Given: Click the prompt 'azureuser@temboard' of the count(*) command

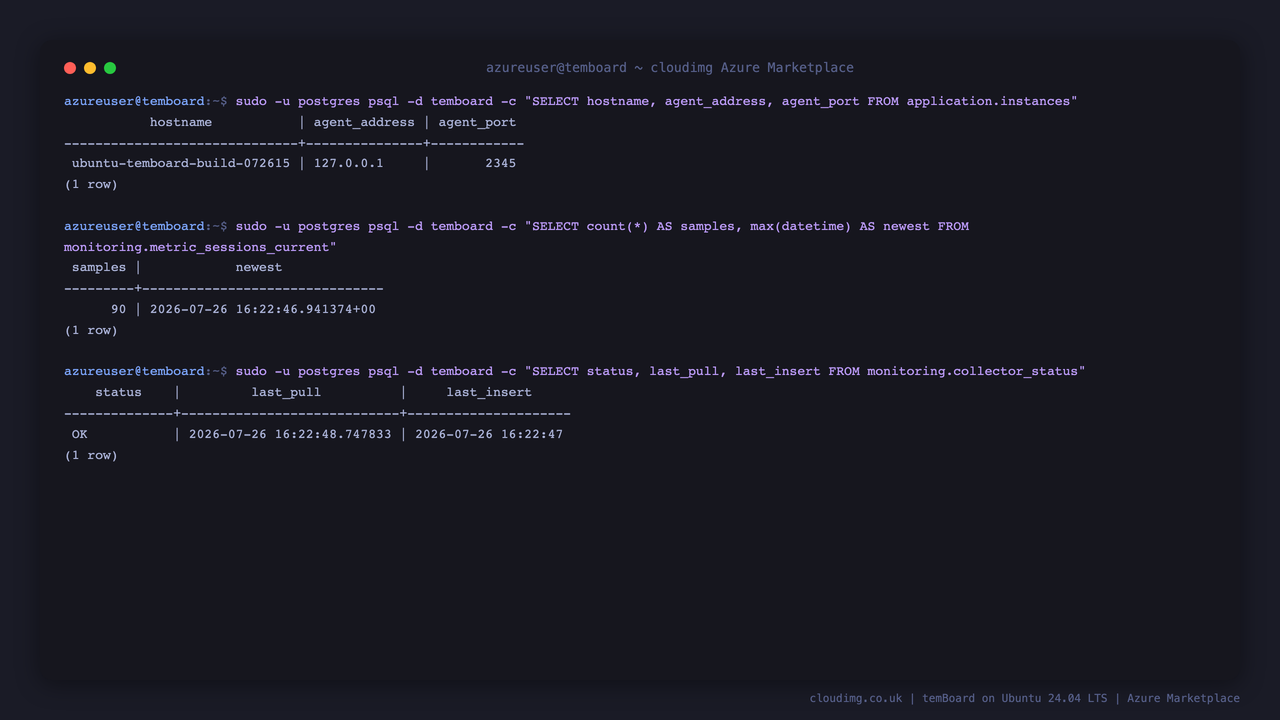Looking at the screenshot, I should click(134, 226).
